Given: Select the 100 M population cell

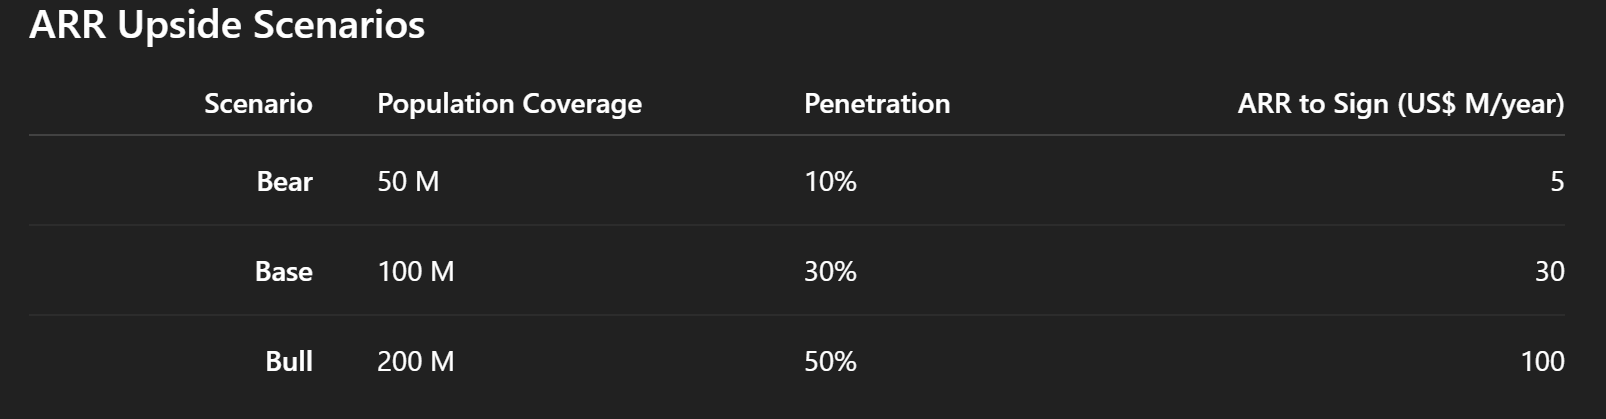Looking at the screenshot, I should (x=416, y=271).
